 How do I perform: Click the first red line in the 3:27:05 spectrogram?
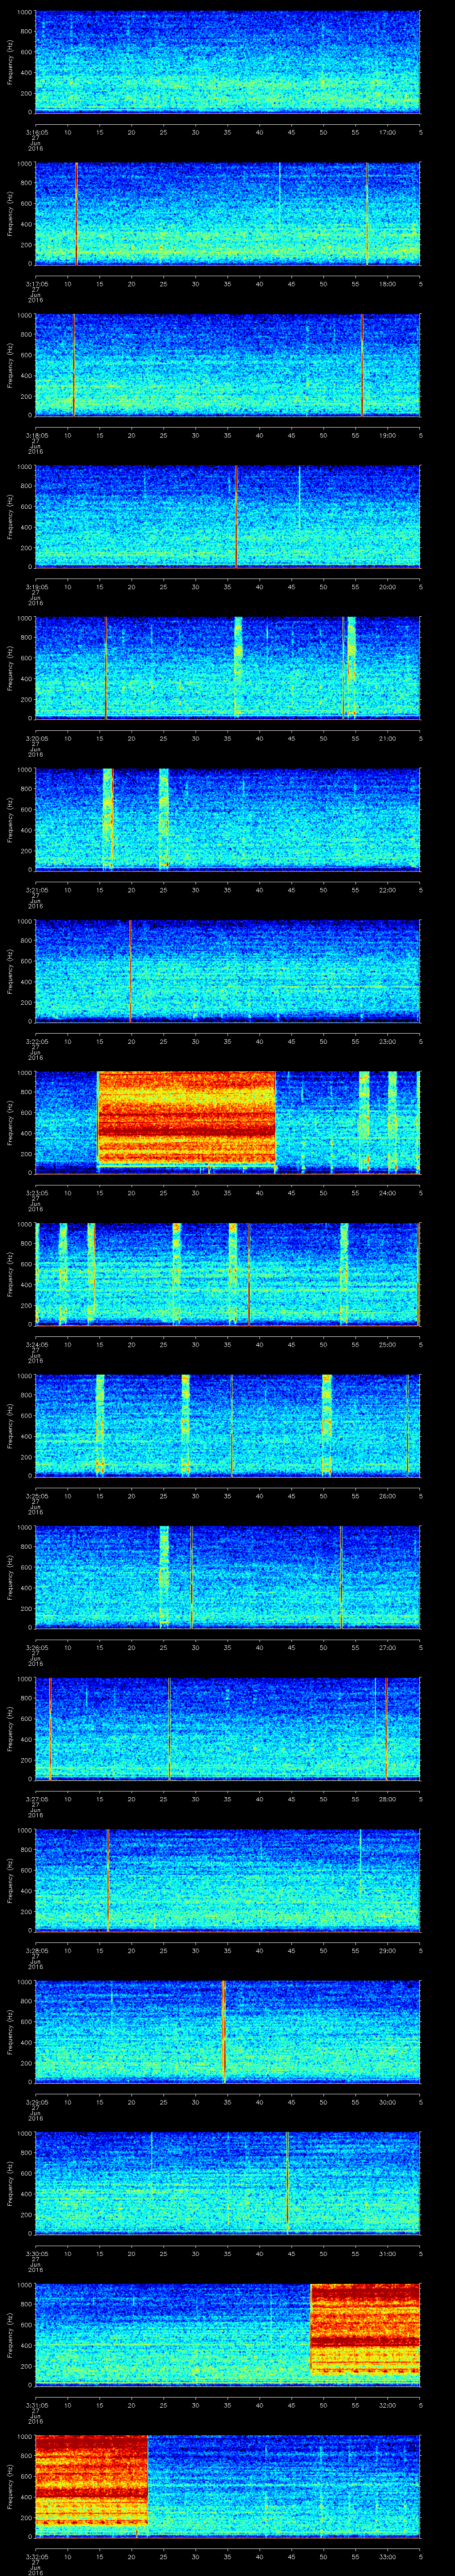50,1727
